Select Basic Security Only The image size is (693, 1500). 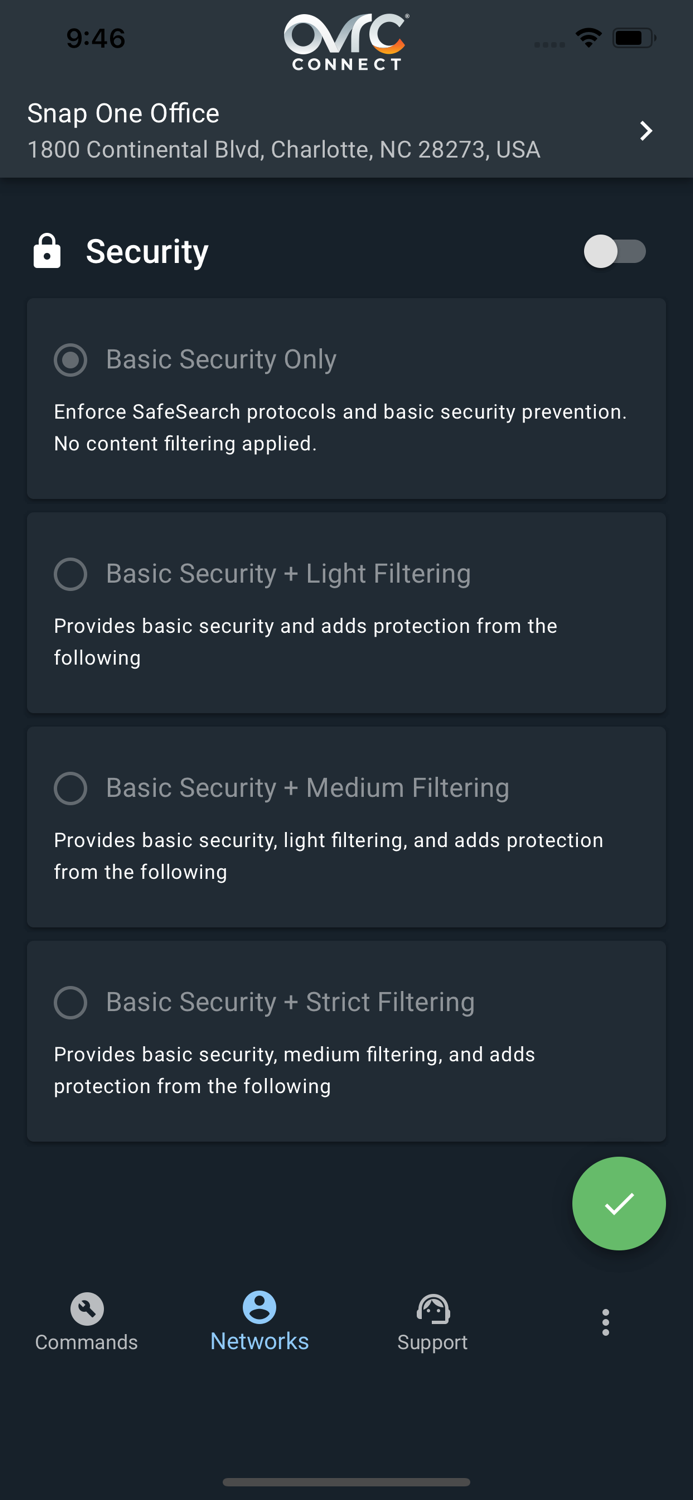point(70,360)
